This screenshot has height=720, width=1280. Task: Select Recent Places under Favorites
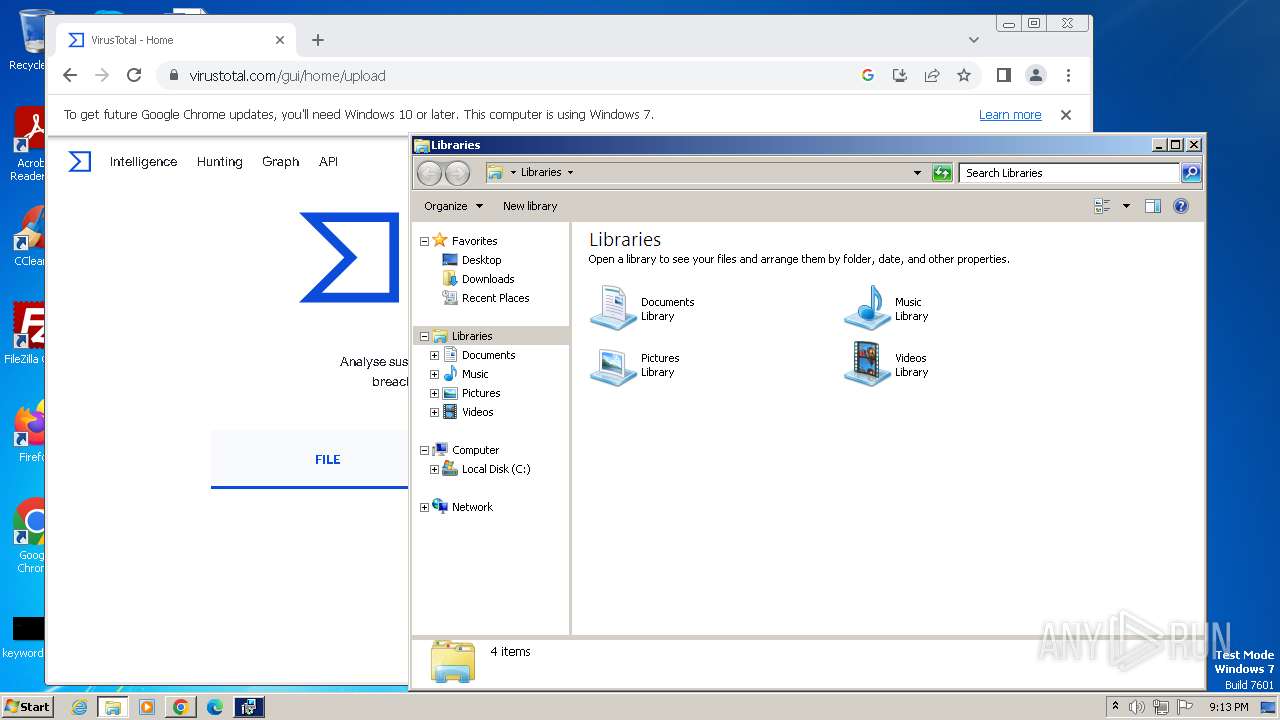(495, 298)
